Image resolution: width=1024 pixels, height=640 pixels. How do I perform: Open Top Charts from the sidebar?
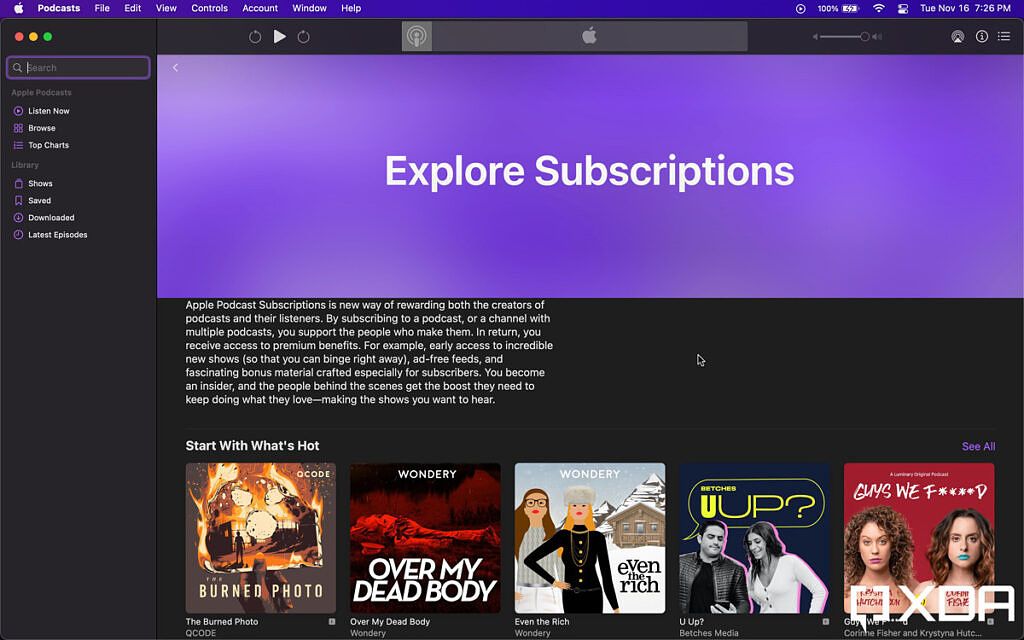tap(48, 145)
